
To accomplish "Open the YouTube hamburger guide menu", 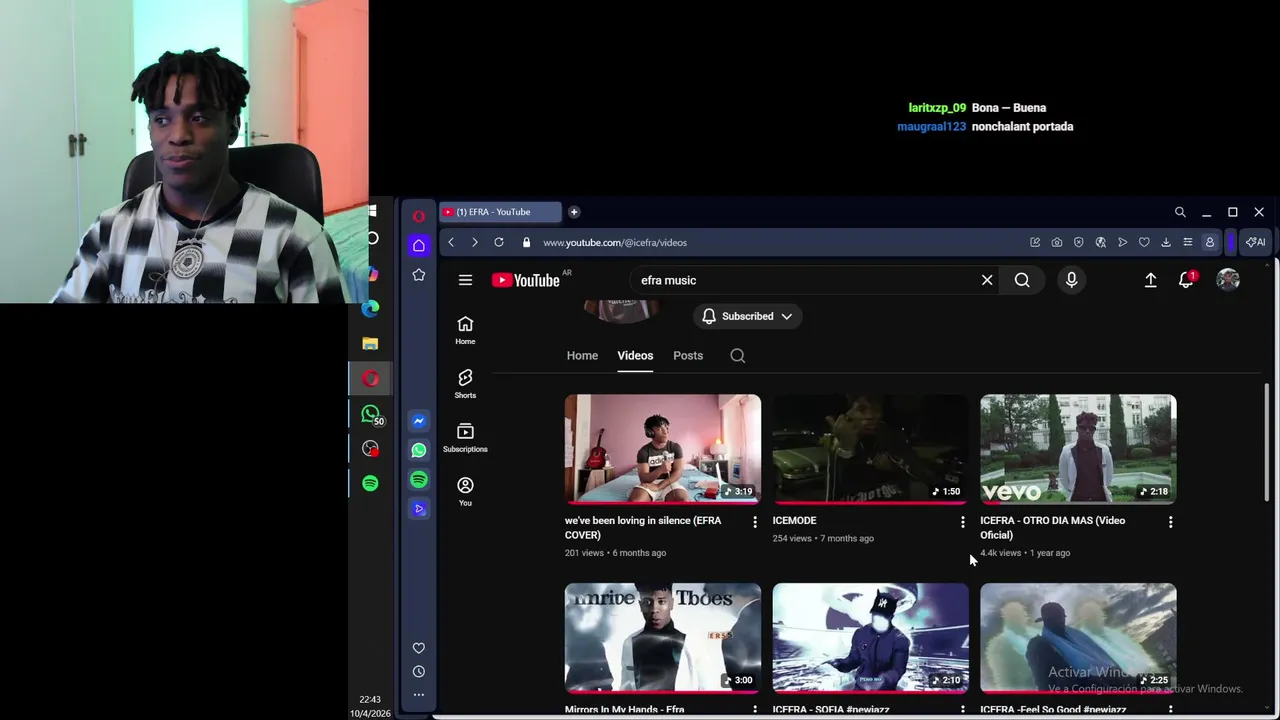I will pyautogui.click(x=465, y=280).
